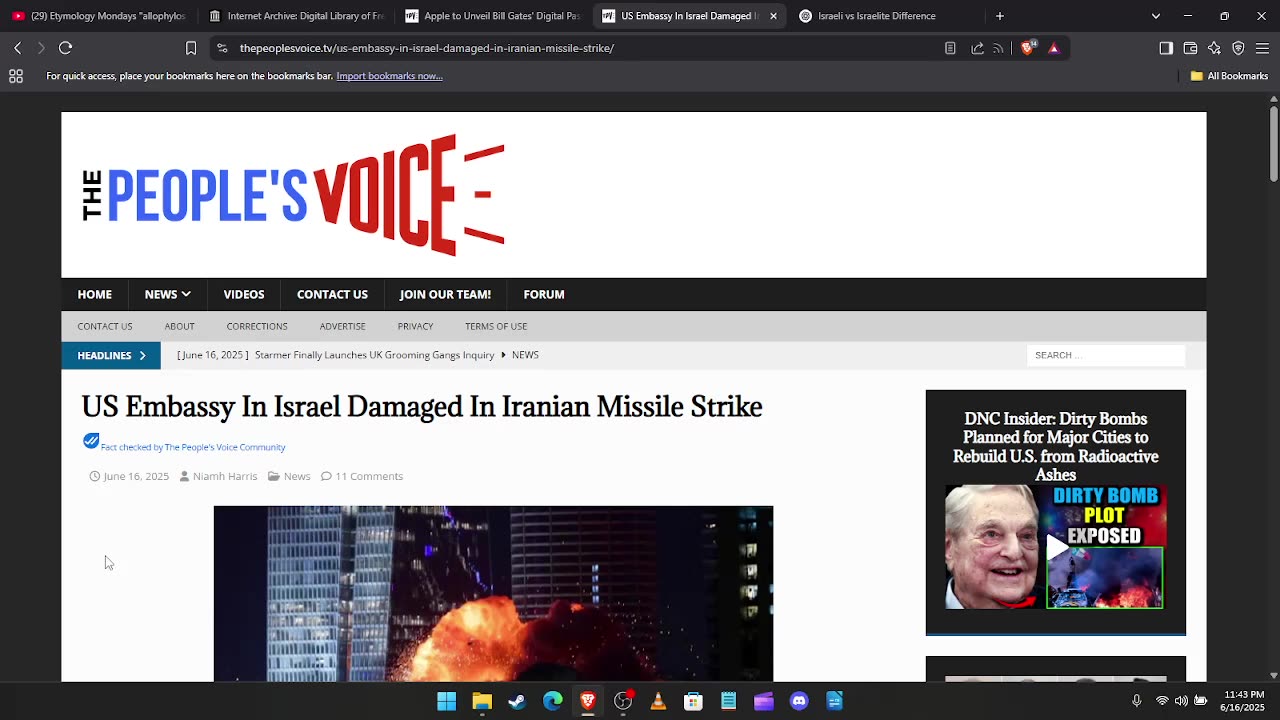Image resolution: width=1280 pixels, height=720 pixels.
Task: Open Brave Shields lion icon
Action: (x=1027, y=48)
